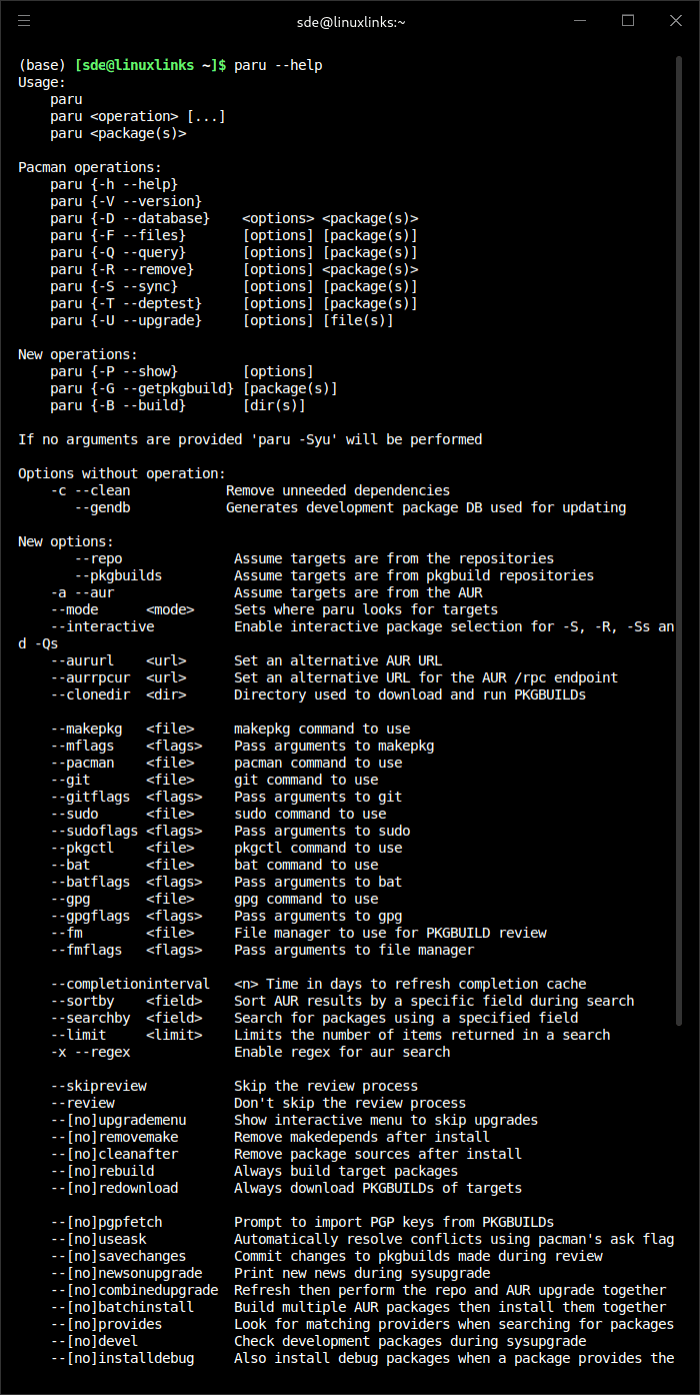Viewport: 700px width, 1395px height.
Task: Minimize the terminal window
Action: pyautogui.click(x=584, y=20)
